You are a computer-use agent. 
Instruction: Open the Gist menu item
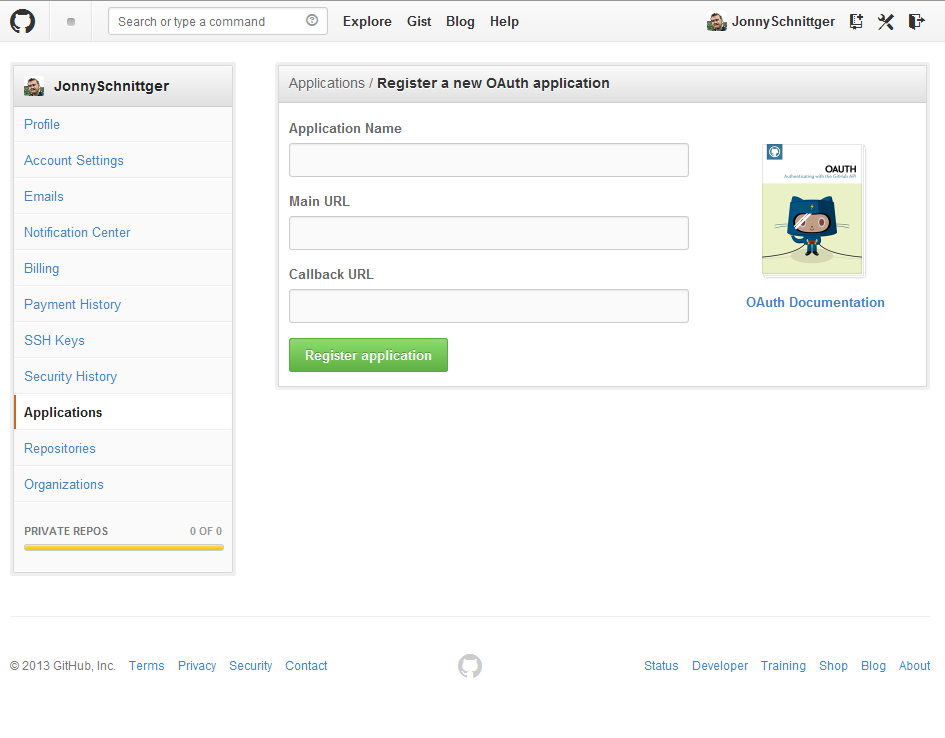click(x=419, y=22)
